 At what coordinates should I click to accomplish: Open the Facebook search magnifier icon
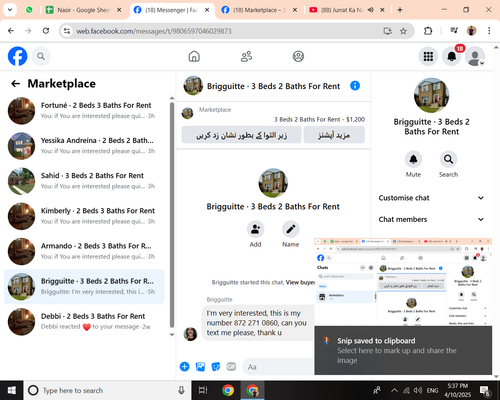41,56
